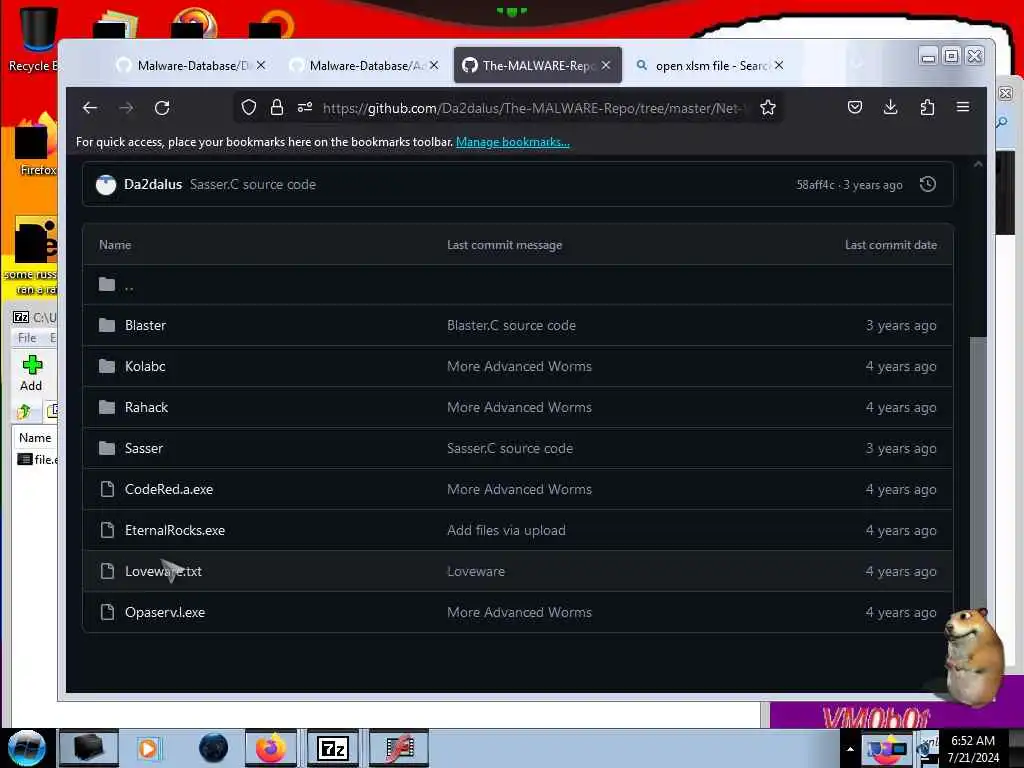Click the Name column header in 7-Zip
The width and height of the screenshot is (1024, 768).
(x=35, y=438)
